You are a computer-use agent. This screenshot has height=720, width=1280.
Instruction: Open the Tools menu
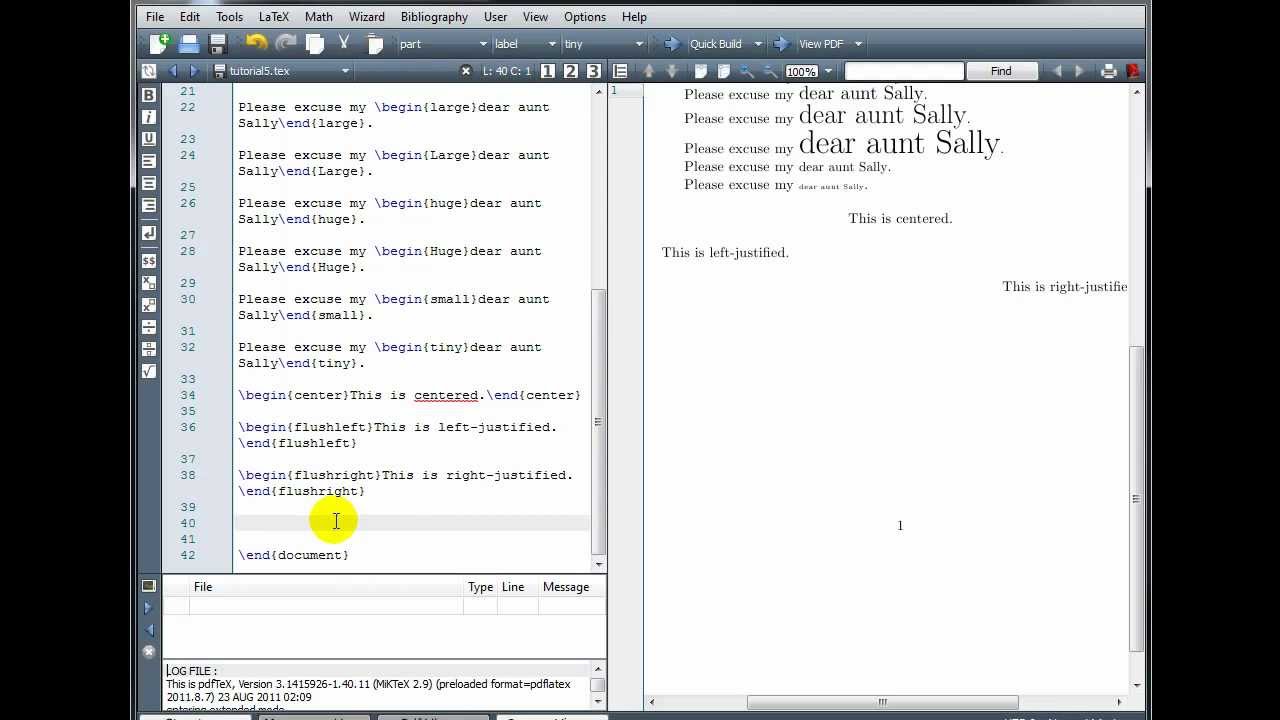click(x=229, y=17)
